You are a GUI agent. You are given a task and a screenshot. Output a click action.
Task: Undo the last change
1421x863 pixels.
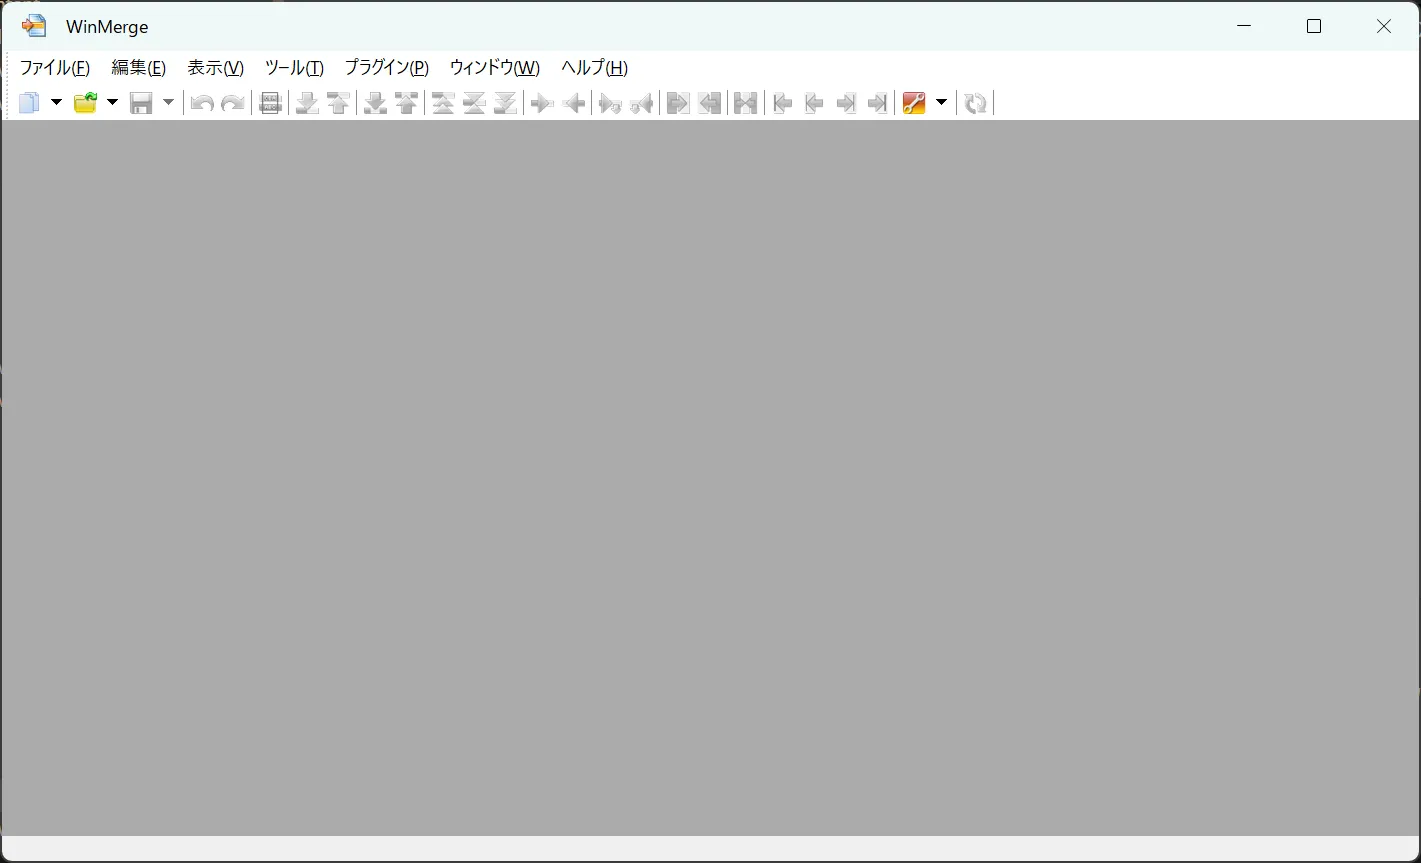pyautogui.click(x=201, y=102)
